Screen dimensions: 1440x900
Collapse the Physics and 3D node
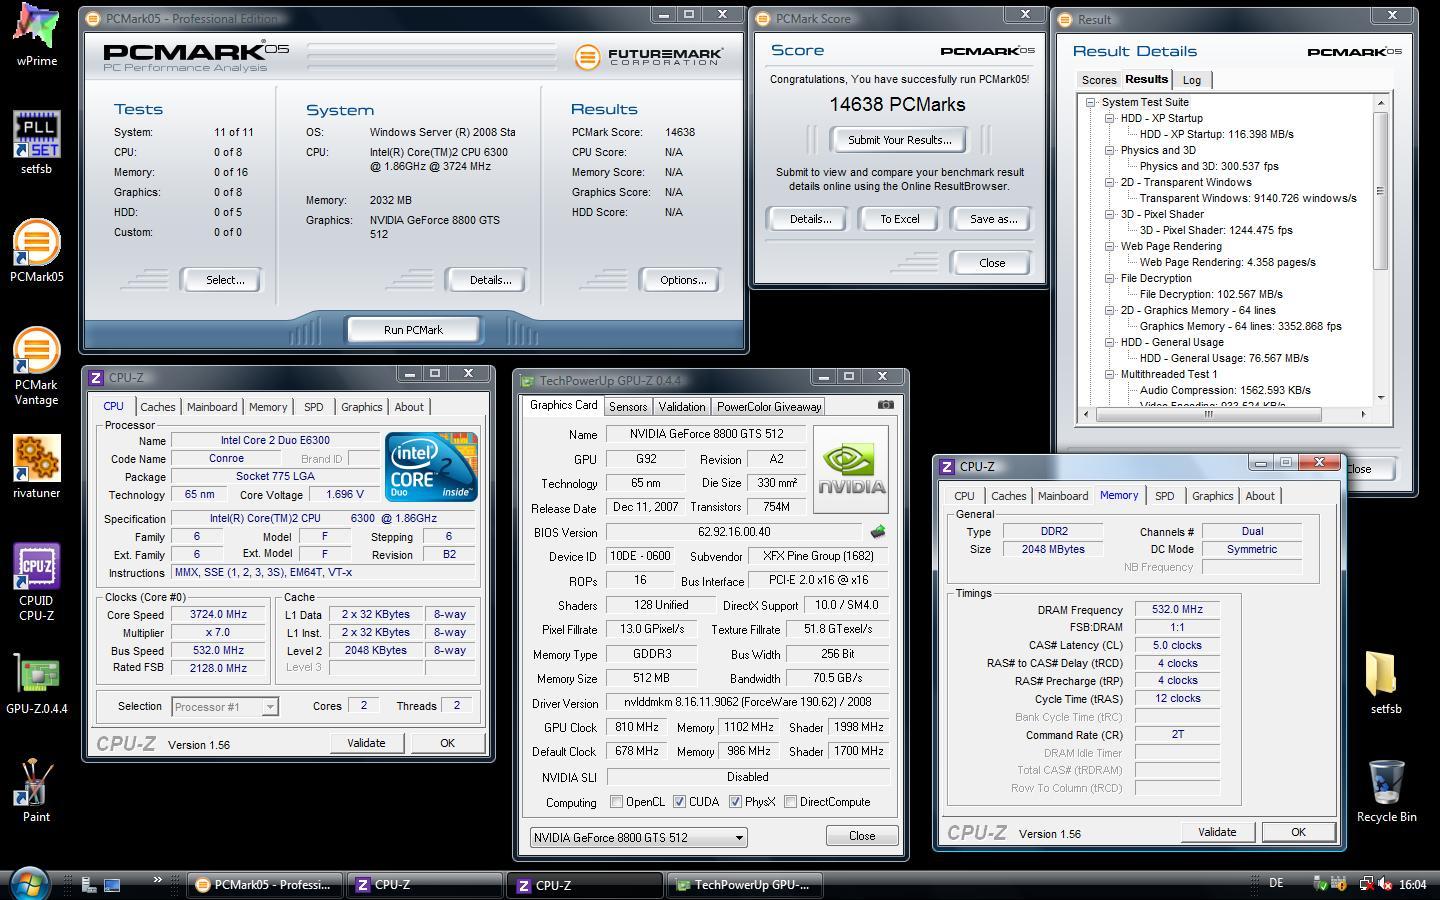(x=1110, y=150)
